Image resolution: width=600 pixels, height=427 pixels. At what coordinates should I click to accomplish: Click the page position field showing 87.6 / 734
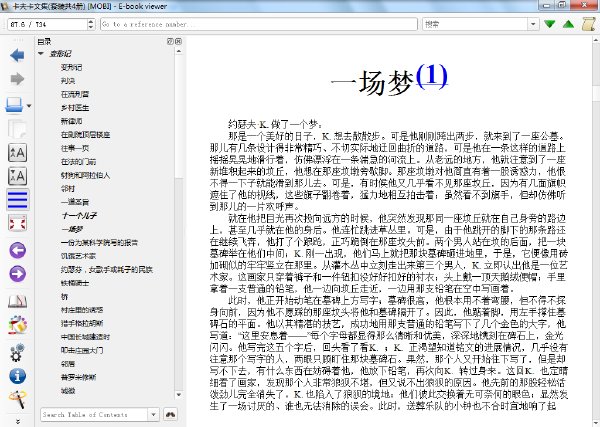pos(47,24)
